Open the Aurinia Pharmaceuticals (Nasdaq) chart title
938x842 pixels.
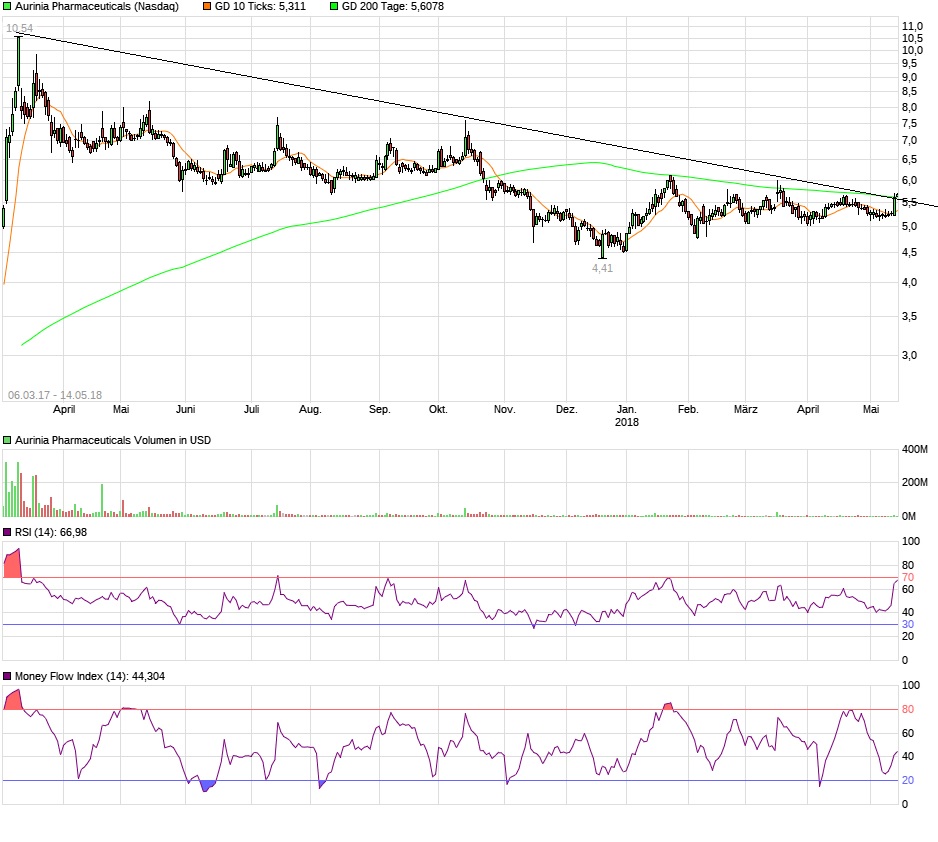(x=95, y=7)
